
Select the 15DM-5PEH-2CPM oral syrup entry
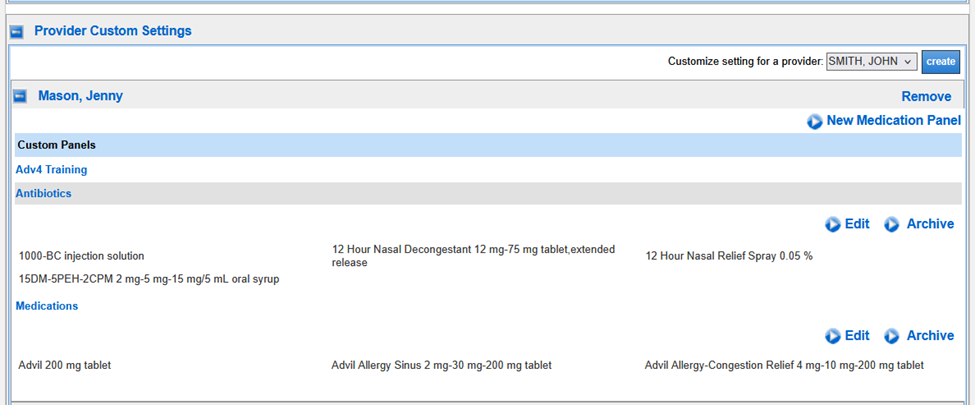[x=149, y=279]
